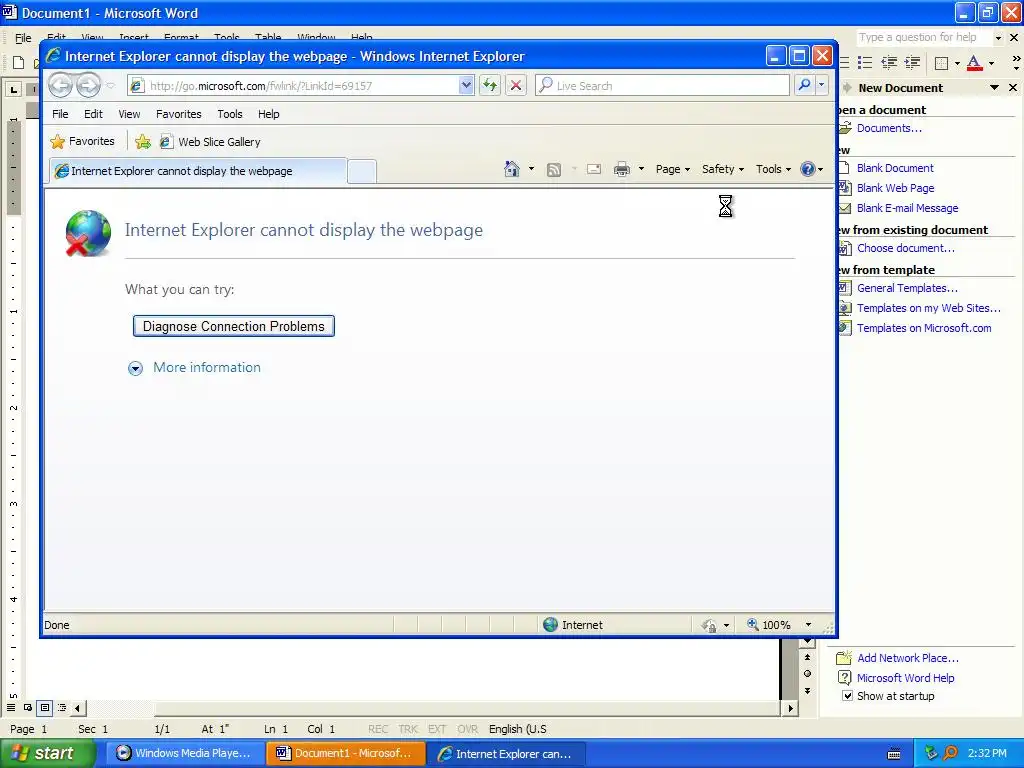Click the IE Help question mark icon

808,170
